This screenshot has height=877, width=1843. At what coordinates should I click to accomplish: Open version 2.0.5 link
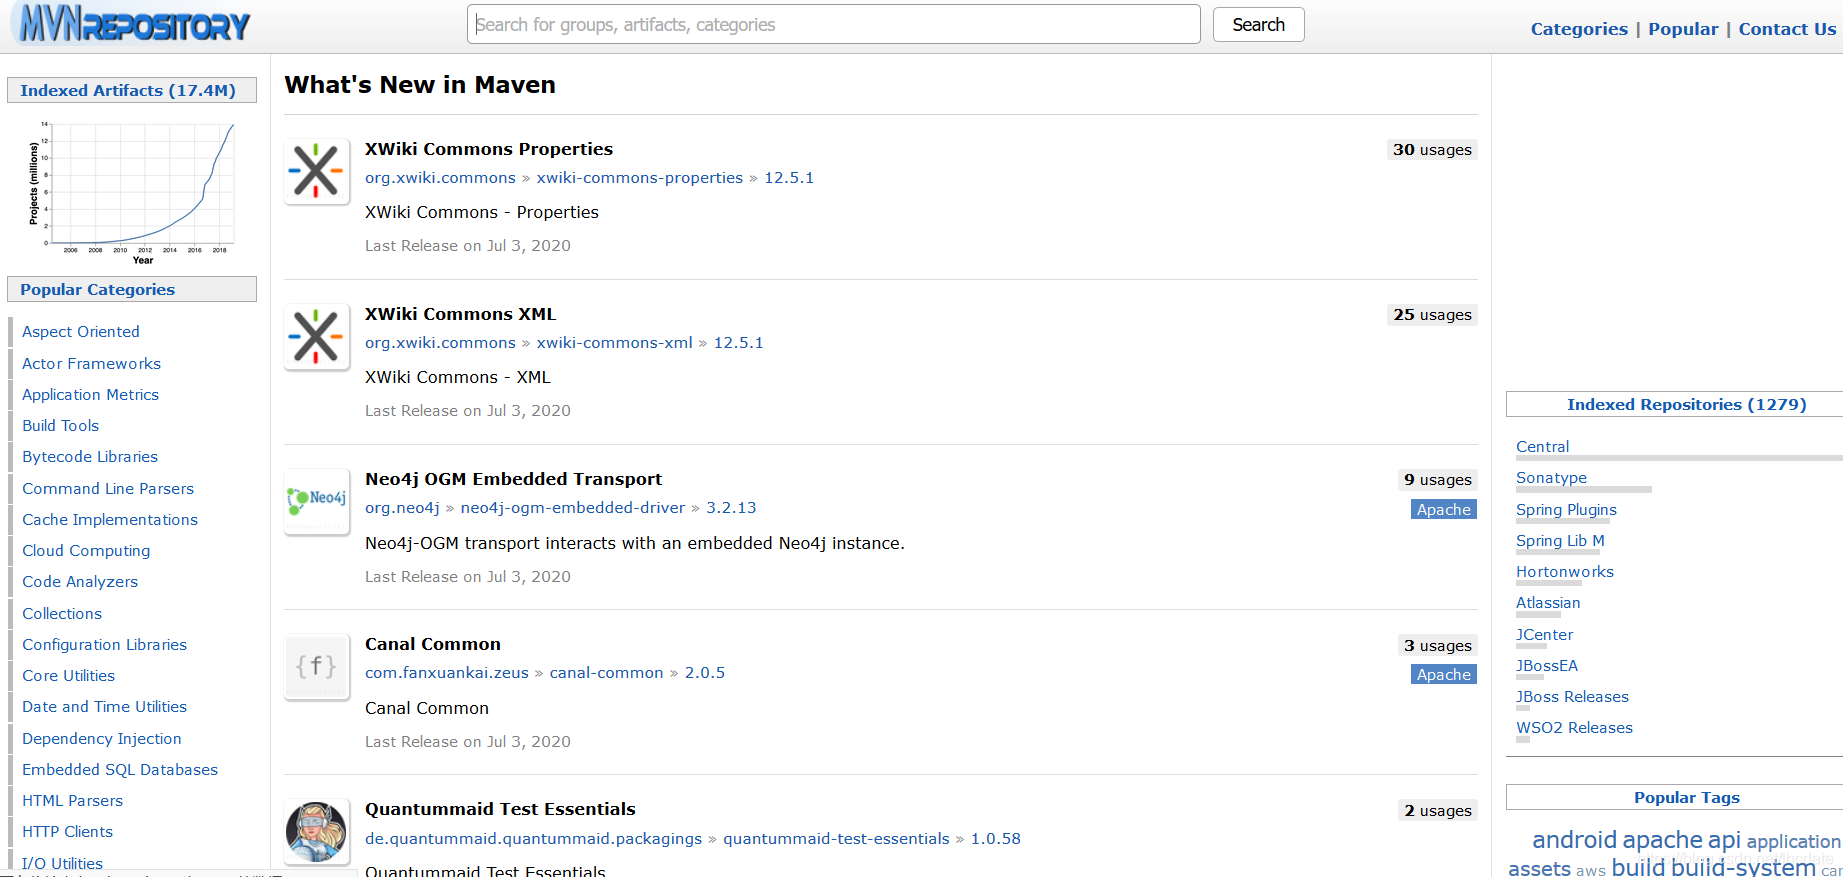(x=705, y=672)
